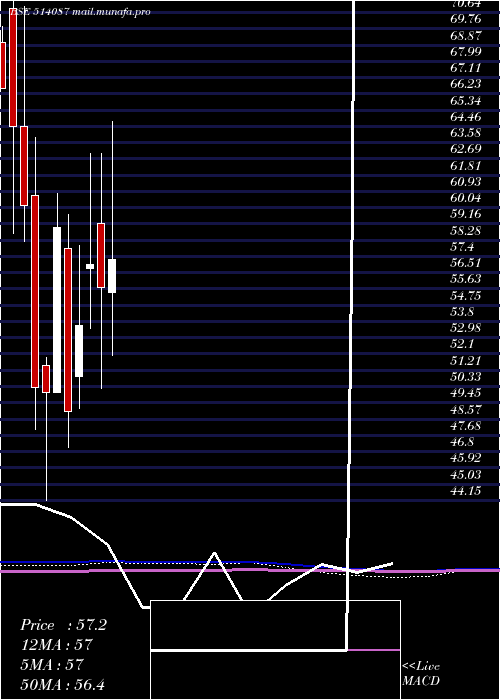Click the 59.16 price level

pos(466,213)
